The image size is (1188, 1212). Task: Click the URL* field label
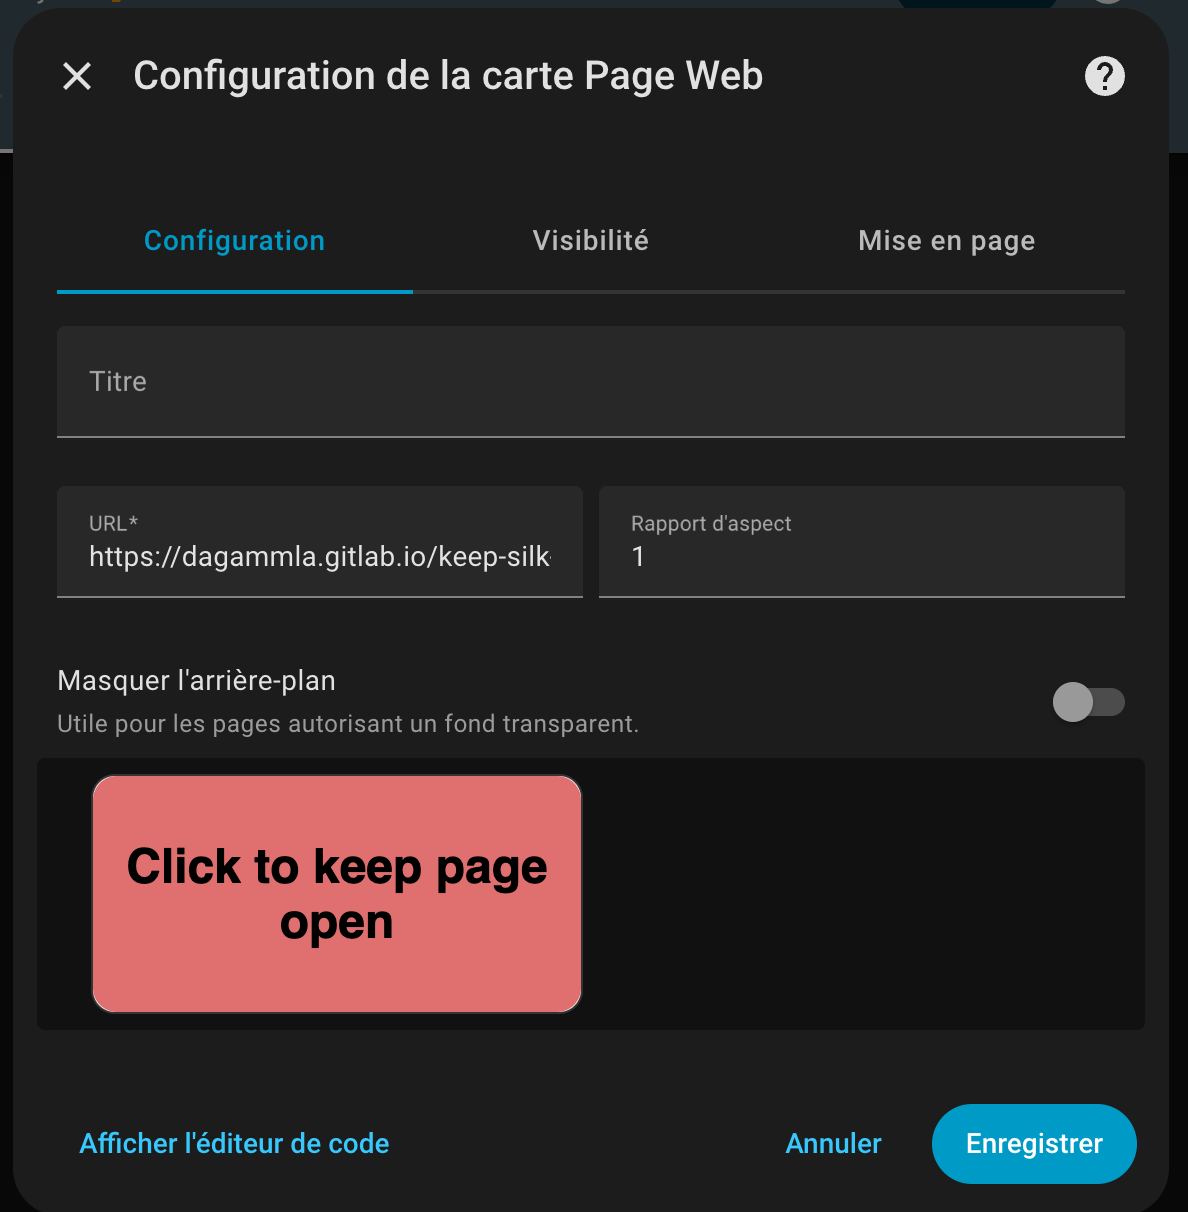click(x=114, y=523)
